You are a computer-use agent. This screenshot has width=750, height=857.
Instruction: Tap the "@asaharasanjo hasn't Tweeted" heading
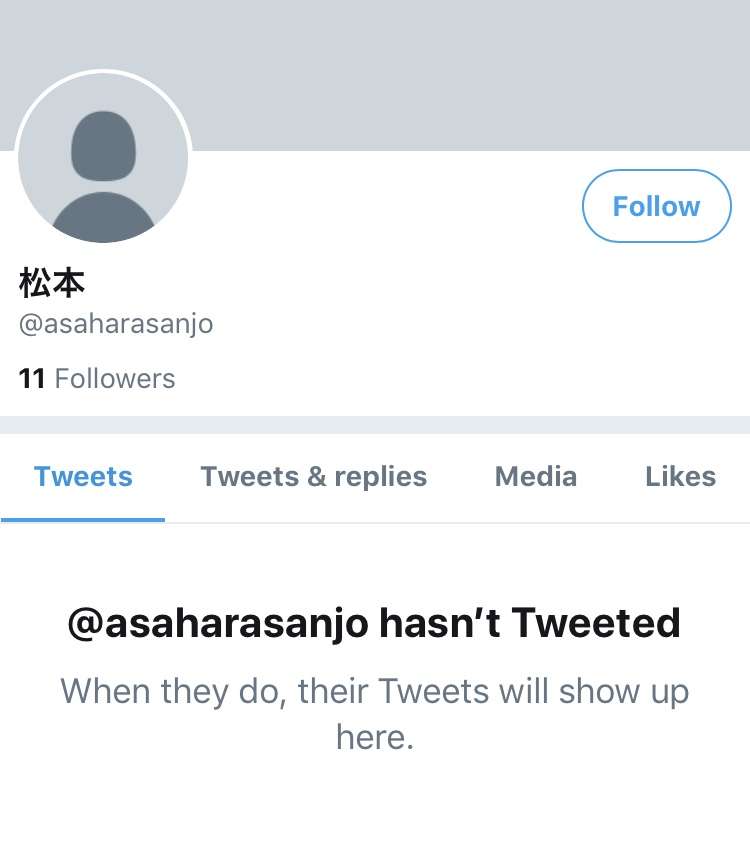tap(374, 623)
